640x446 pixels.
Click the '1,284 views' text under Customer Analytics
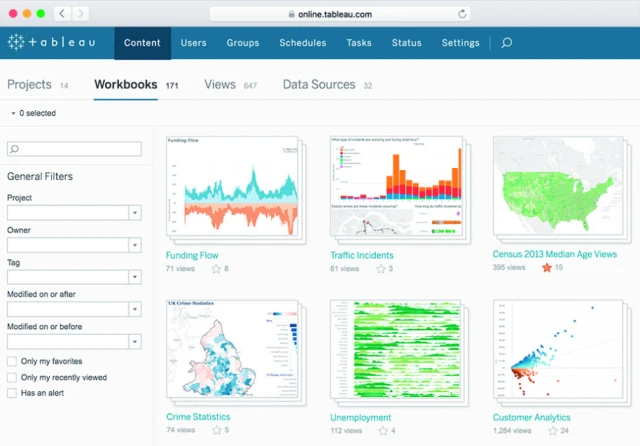click(x=512, y=430)
